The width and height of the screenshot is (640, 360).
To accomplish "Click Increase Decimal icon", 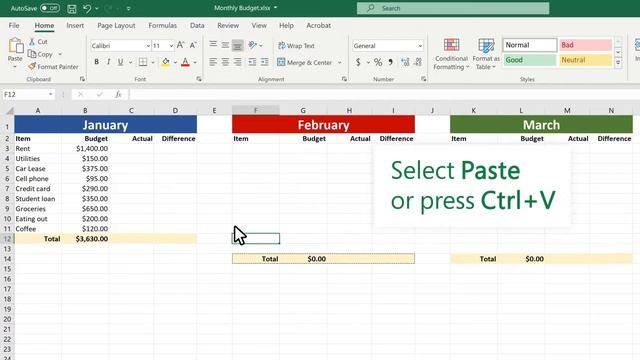I will click(x=405, y=62).
